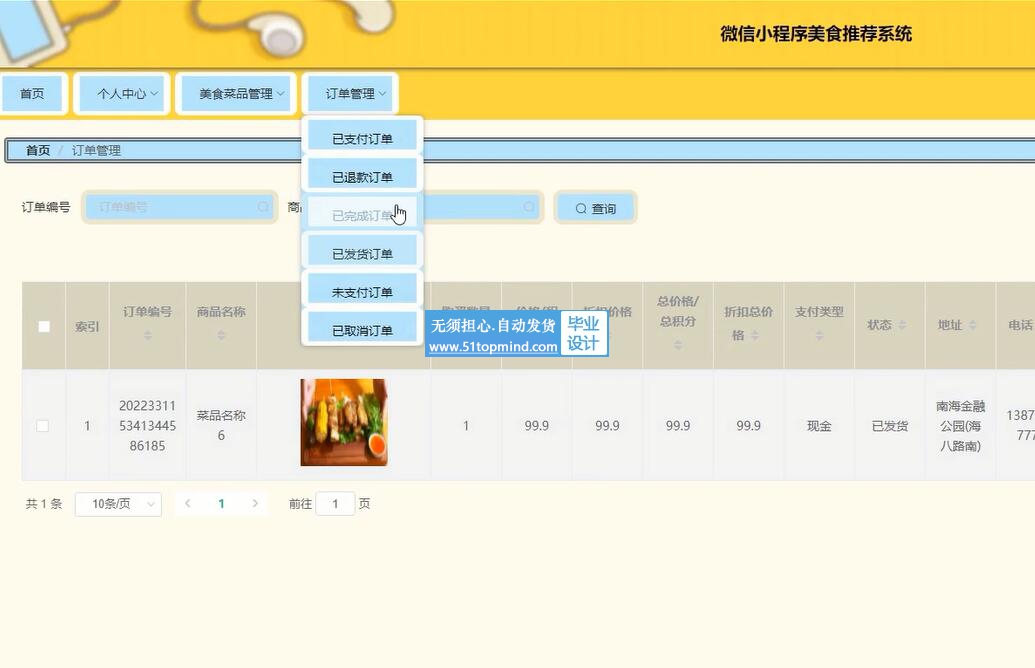
Task: Click the 共 1 条 total count text
Action: click(44, 504)
